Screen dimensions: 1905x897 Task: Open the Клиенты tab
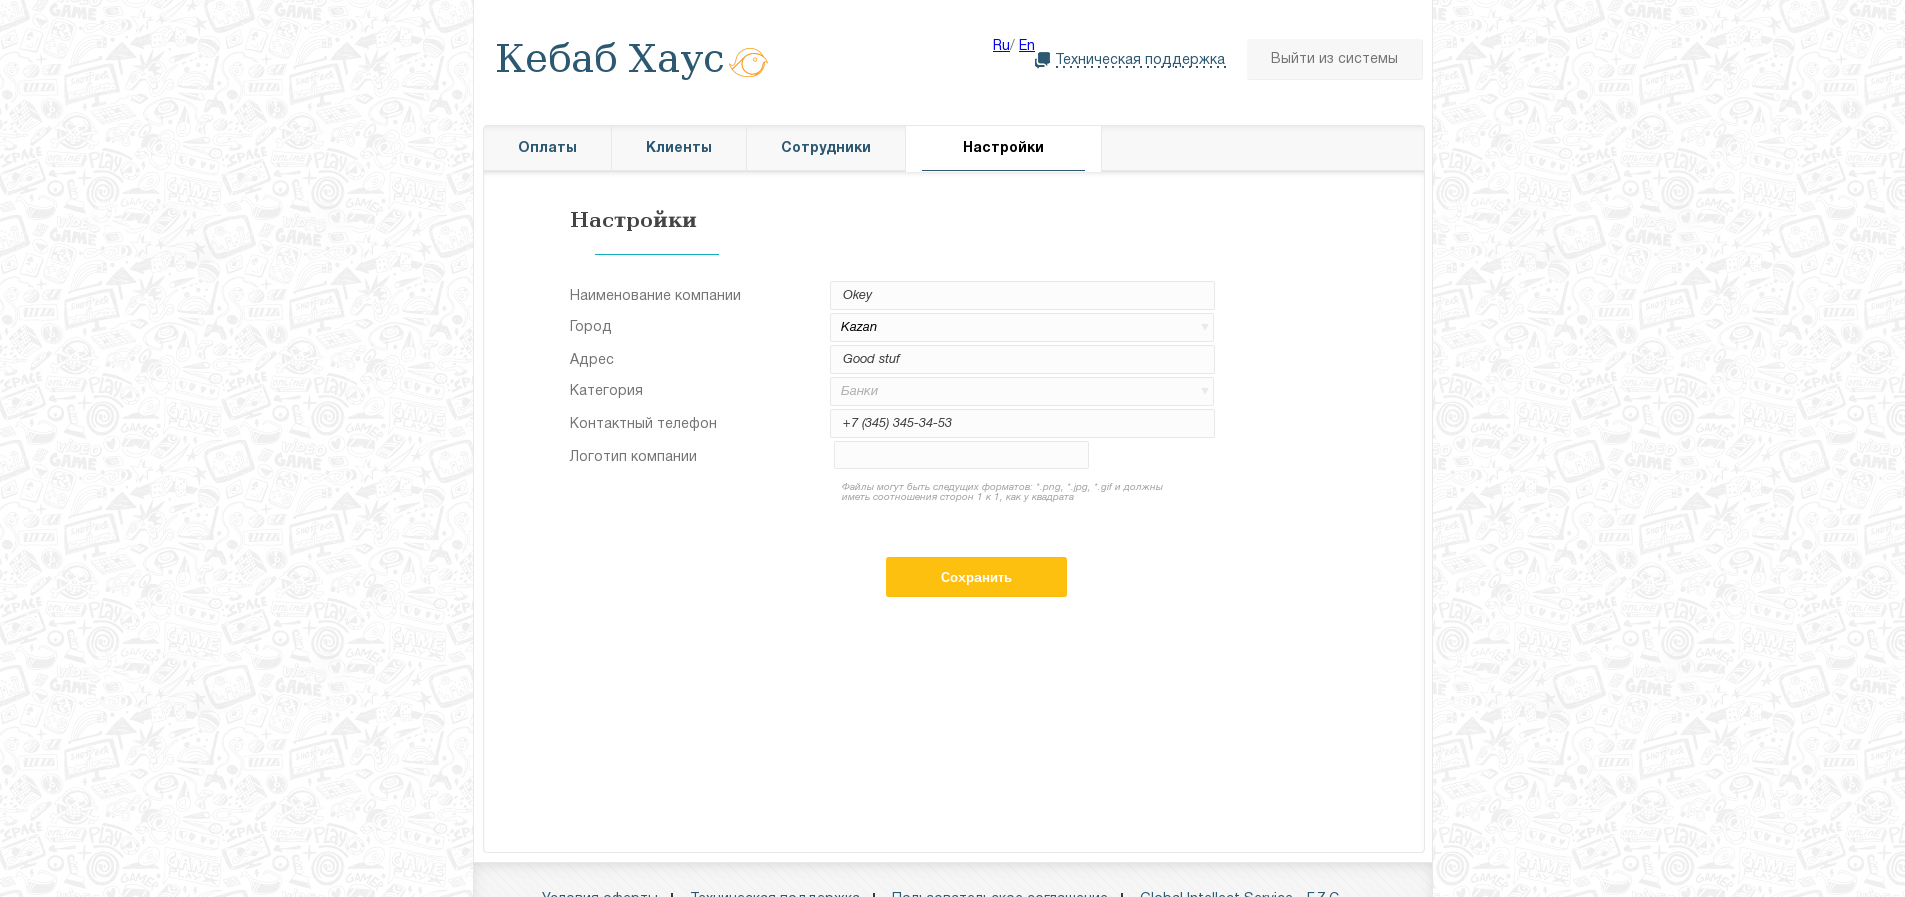click(679, 148)
